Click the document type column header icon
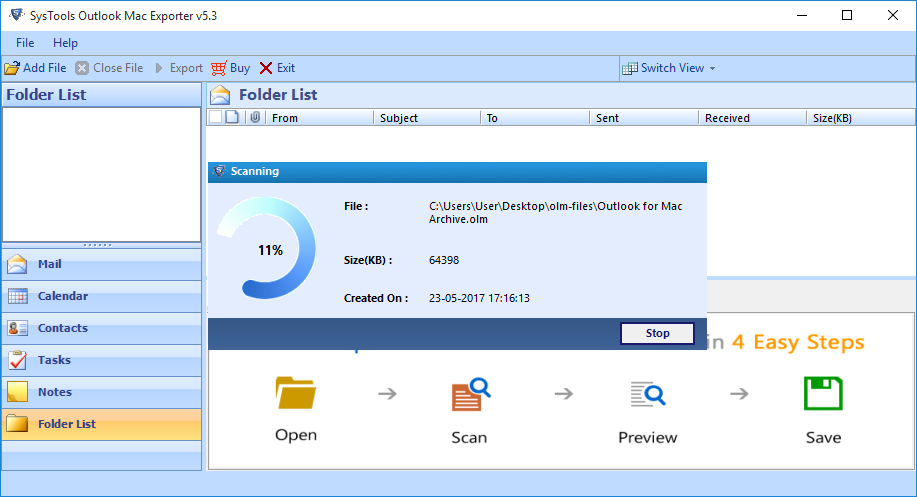Screen dimensions: 917x497 coord(232,117)
